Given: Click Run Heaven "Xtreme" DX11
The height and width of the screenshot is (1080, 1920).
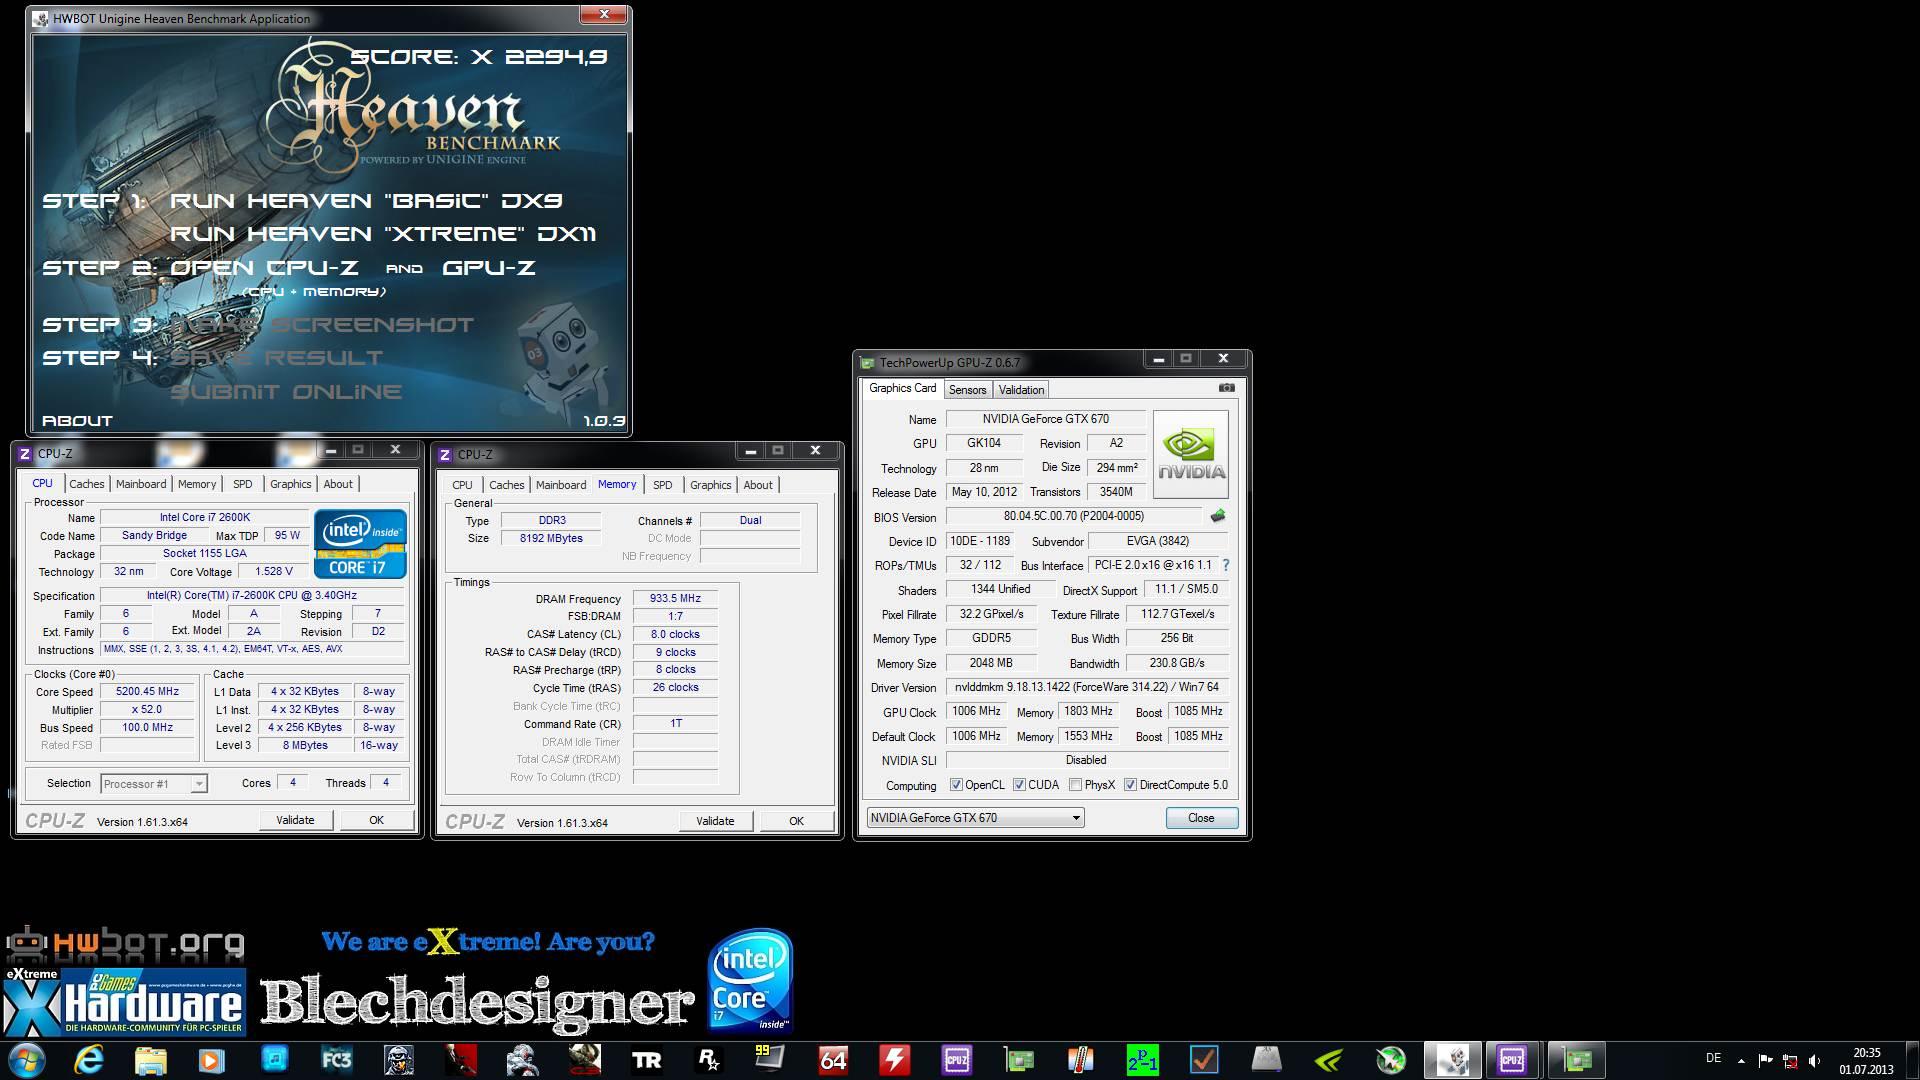Looking at the screenshot, I should pos(383,234).
